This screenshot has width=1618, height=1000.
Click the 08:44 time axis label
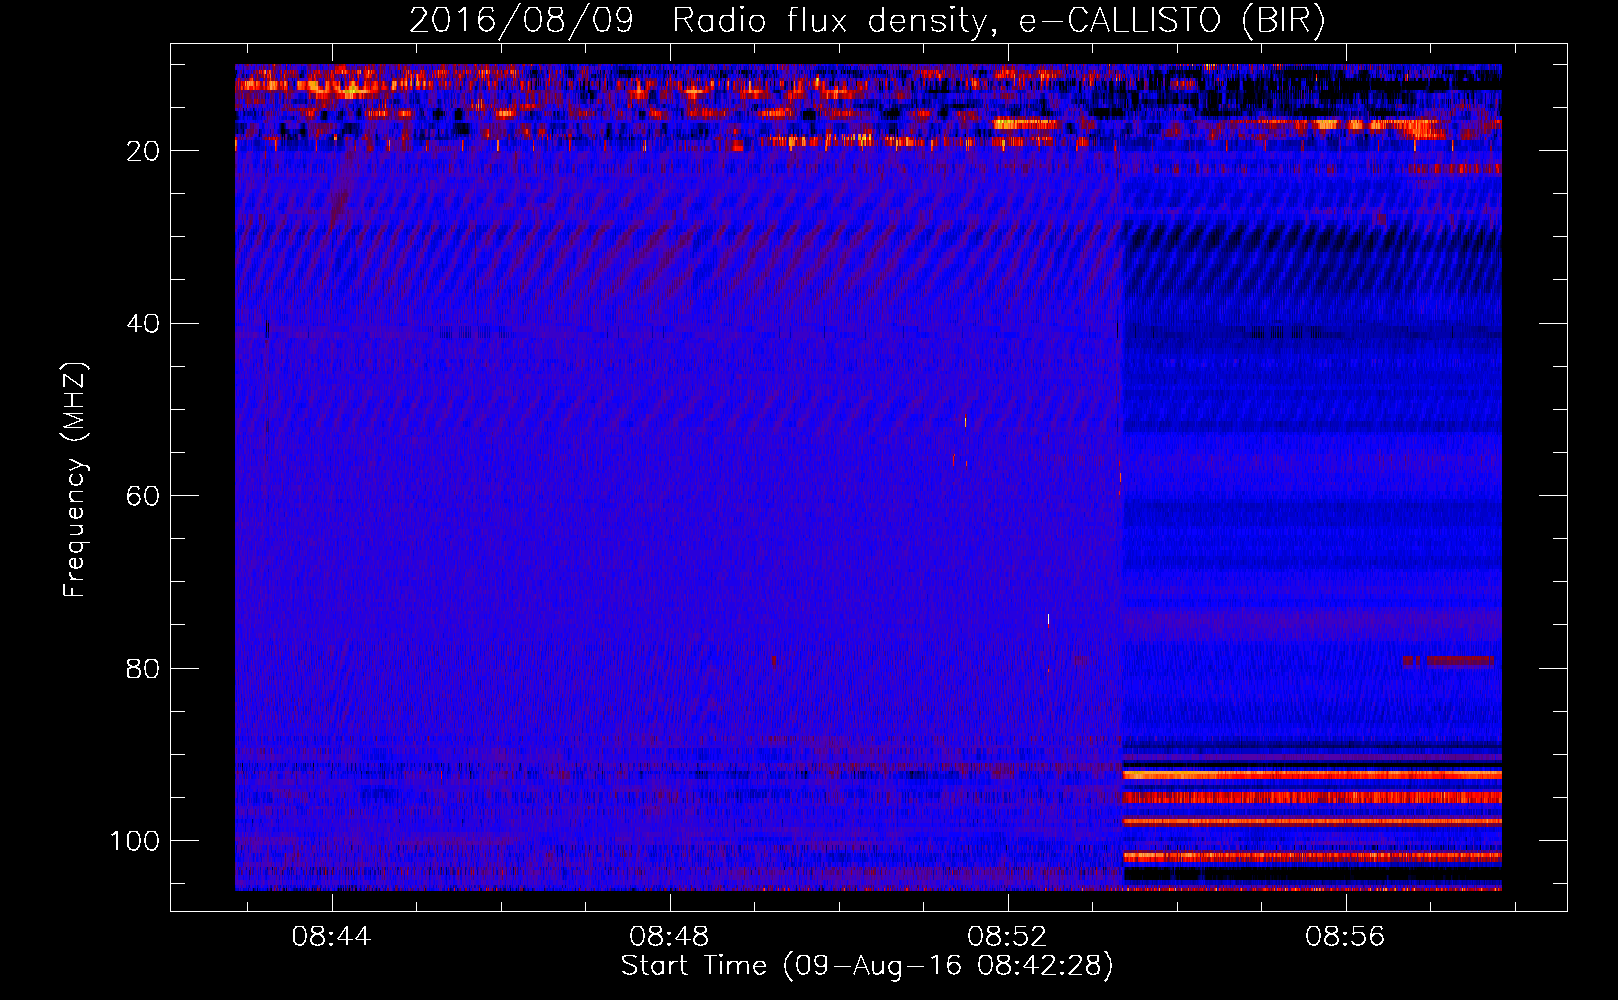point(331,936)
